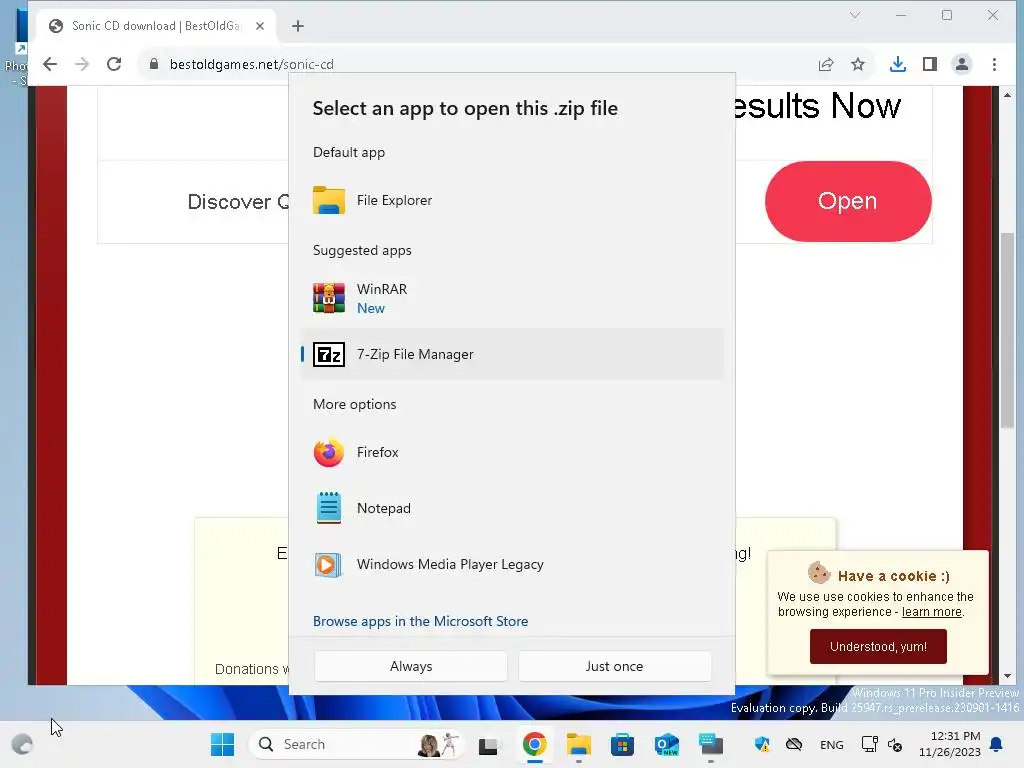Click the address bar URL bestoldgames.net/sonic-cd
The height and width of the screenshot is (768, 1024).
point(251,64)
